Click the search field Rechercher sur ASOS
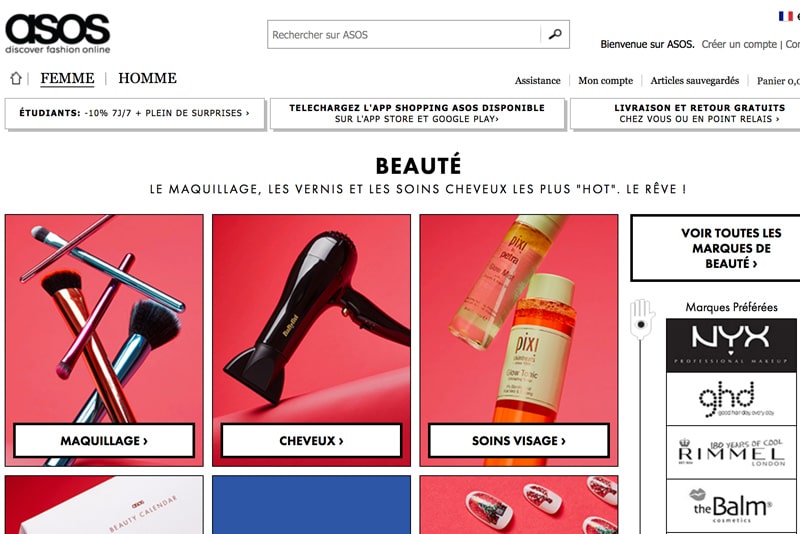The width and height of the screenshot is (800, 534). pyautogui.click(x=404, y=35)
